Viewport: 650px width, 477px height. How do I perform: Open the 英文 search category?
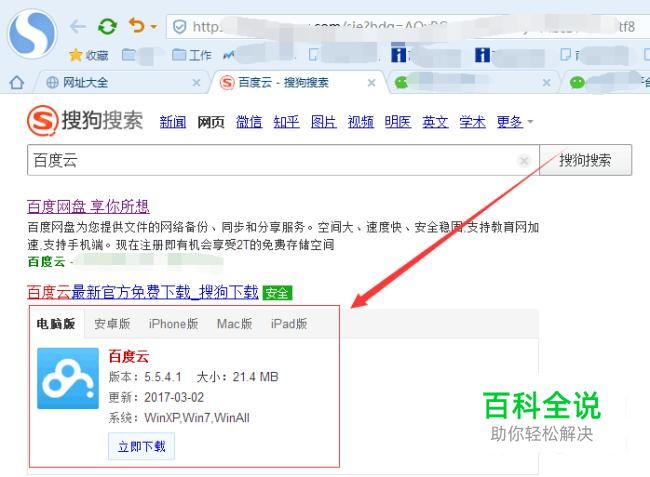point(435,122)
